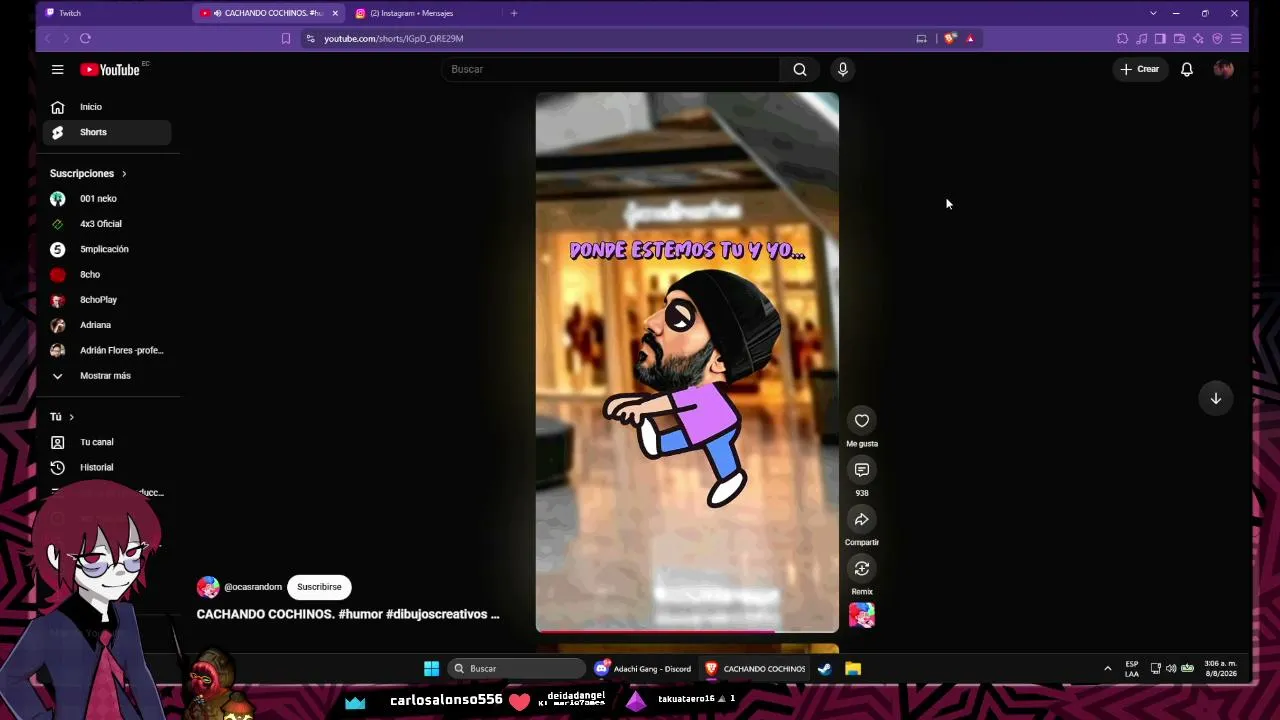Image resolution: width=1280 pixels, height=720 pixels.
Task: Open the Leo AI sparkle icon
Action: (x=1198, y=38)
